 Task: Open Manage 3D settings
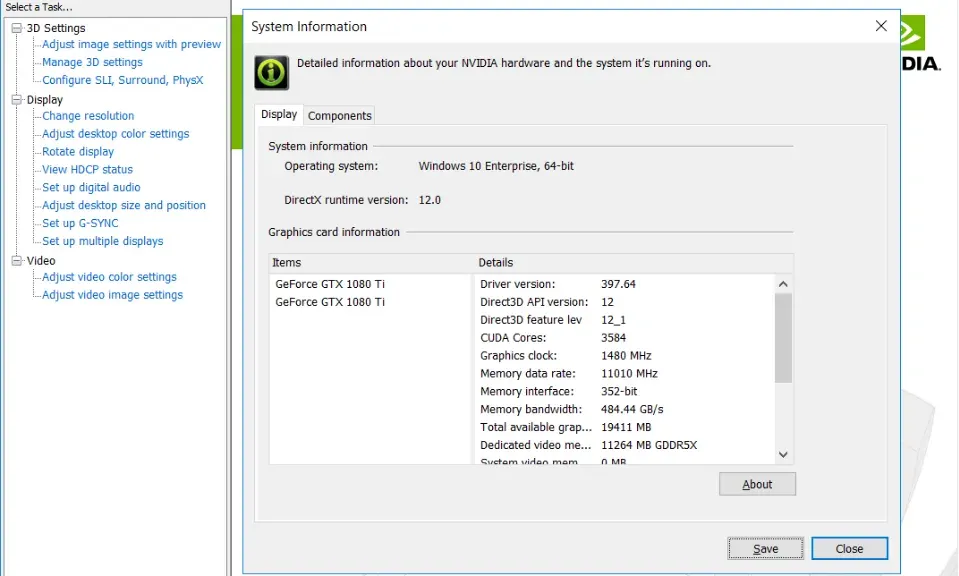coord(92,62)
